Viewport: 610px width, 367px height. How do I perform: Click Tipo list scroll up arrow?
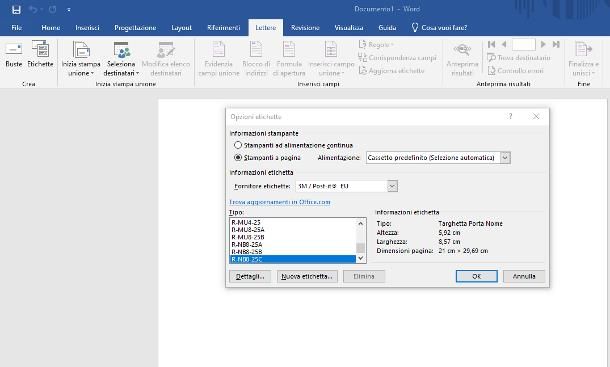tap(361, 223)
